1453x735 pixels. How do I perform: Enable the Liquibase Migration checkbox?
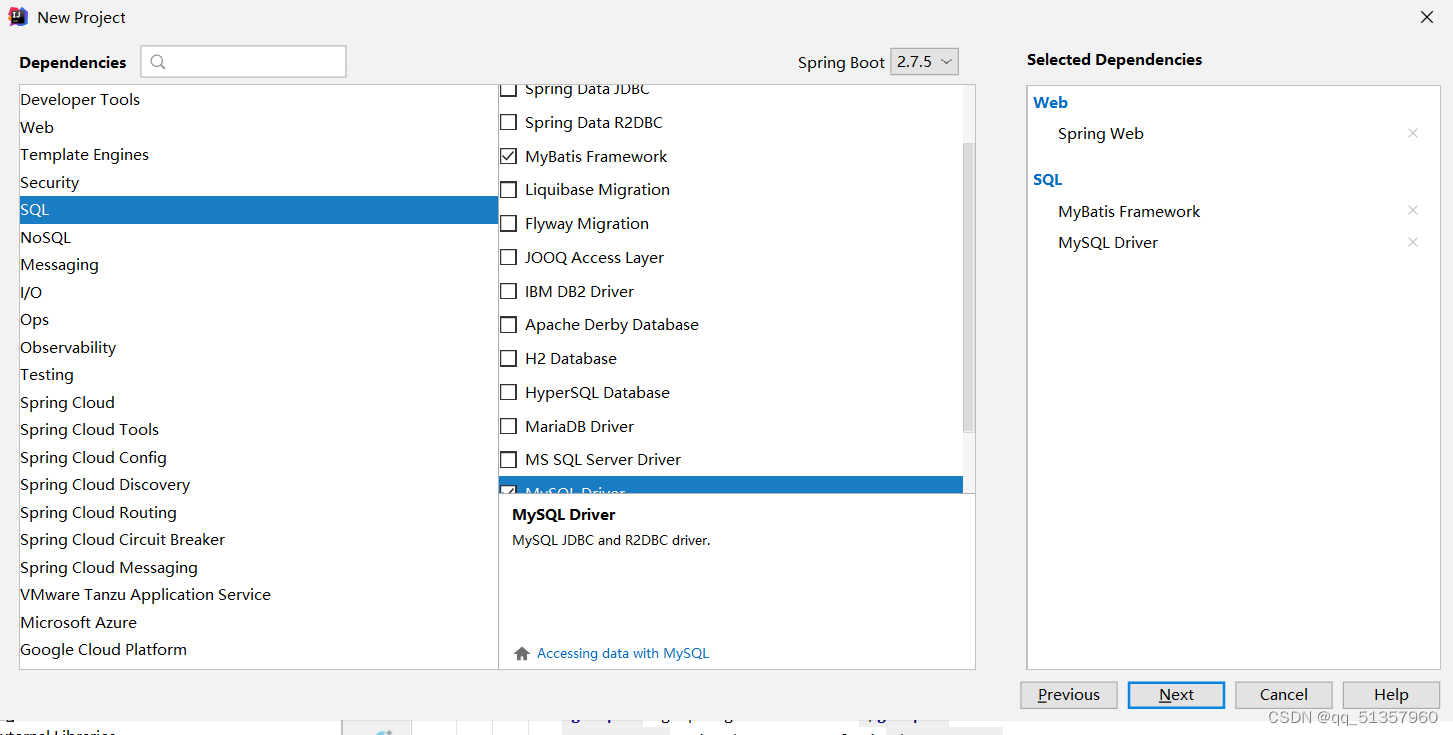(508, 190)
